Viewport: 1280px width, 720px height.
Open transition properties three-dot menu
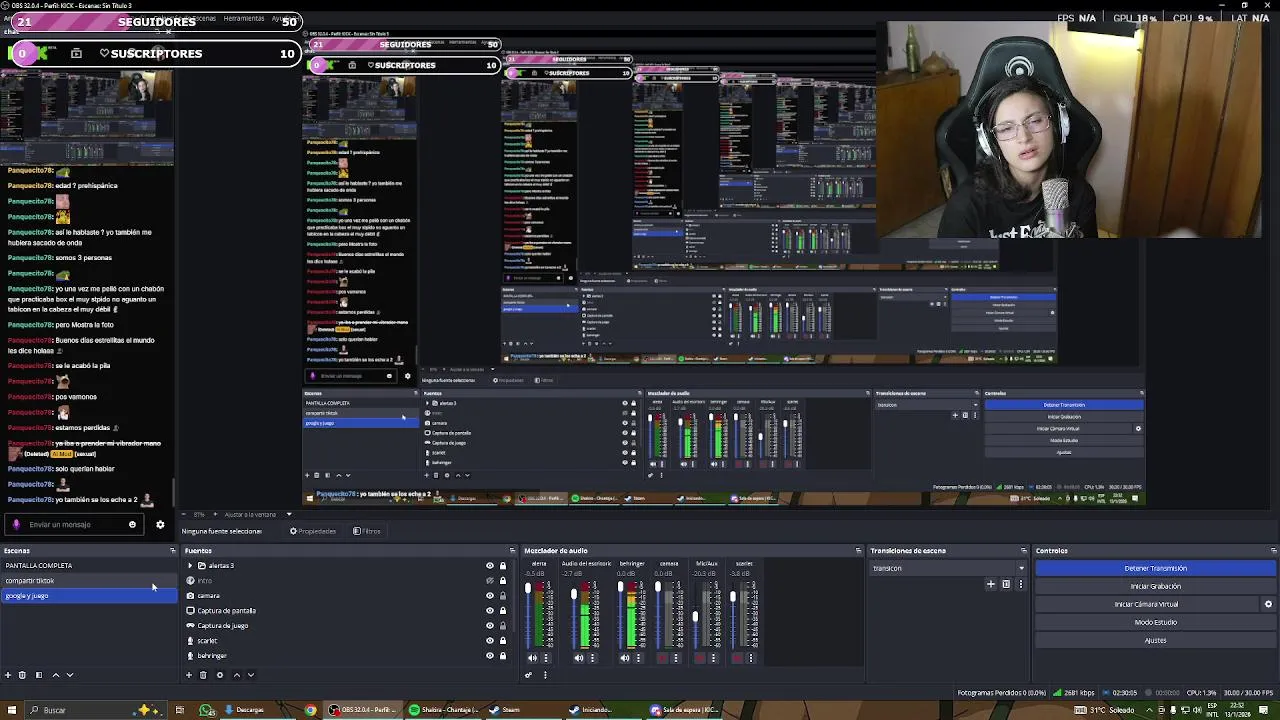pyautogui.click(x=1020, y=584)
